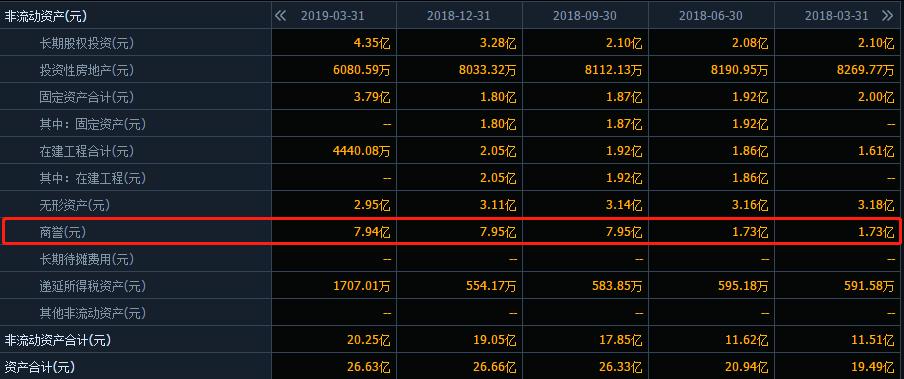Select the 在建工程合计(元) row label
Viewport: 904px width, 379px height.
[x=86, y=151]
